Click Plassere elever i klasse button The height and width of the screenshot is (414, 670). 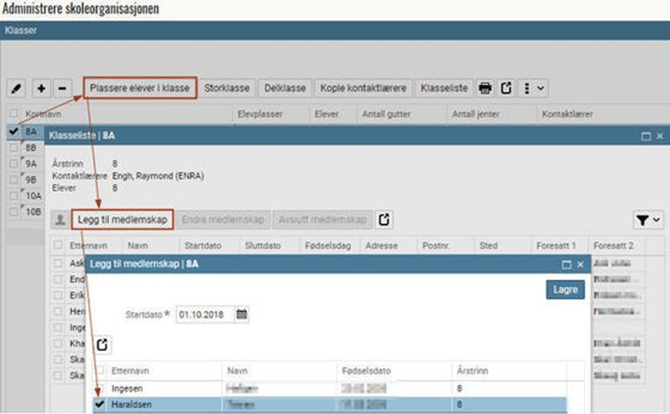coord(139,88)
